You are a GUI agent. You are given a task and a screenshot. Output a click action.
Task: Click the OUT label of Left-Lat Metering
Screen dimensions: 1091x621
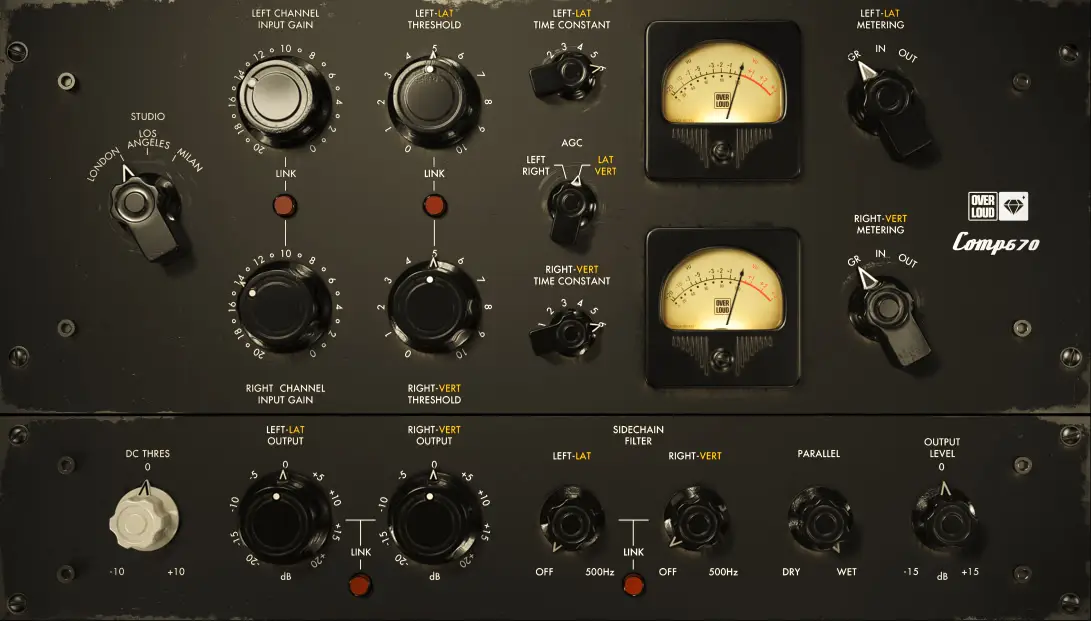click(x=907, y=55)
